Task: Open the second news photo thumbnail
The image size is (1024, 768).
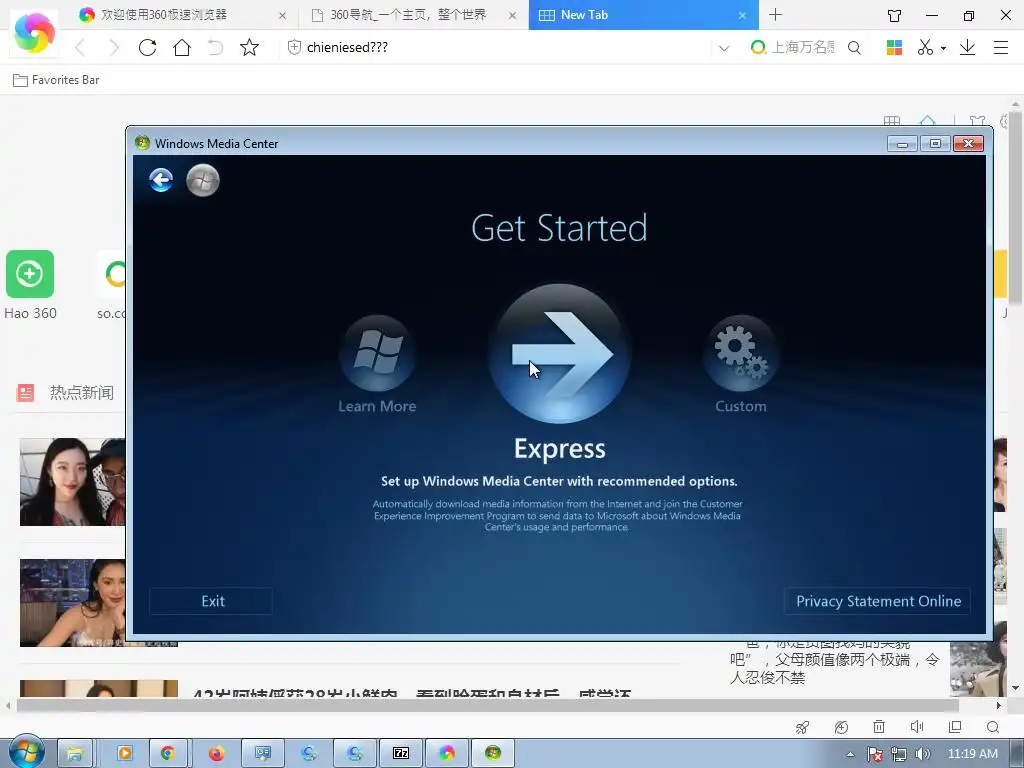Action: [x=72, y=603]
